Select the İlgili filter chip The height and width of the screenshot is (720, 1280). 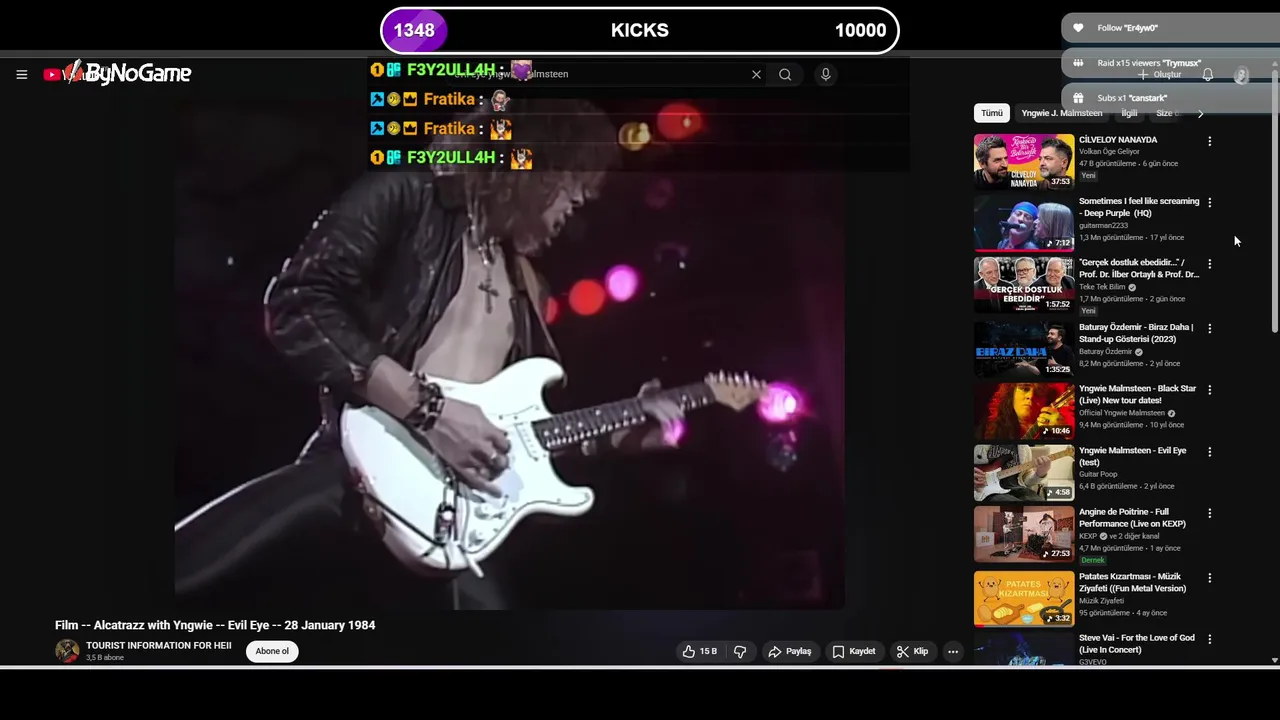tap(1129, 113)
